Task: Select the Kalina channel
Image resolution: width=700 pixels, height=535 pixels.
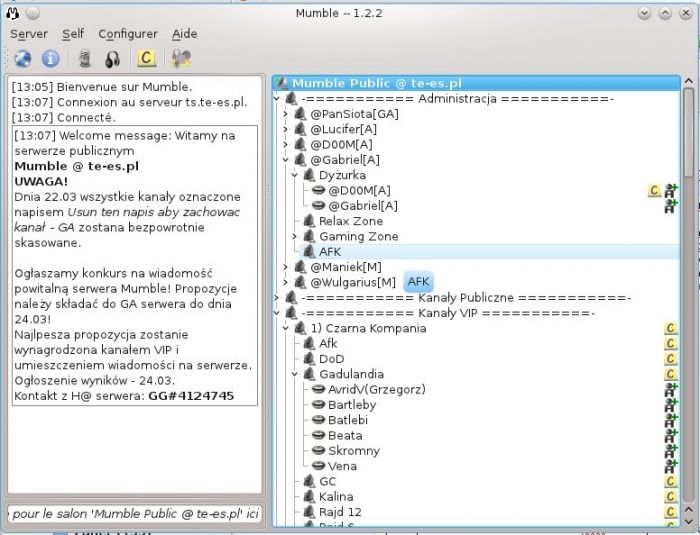Action: click(336, 497)
